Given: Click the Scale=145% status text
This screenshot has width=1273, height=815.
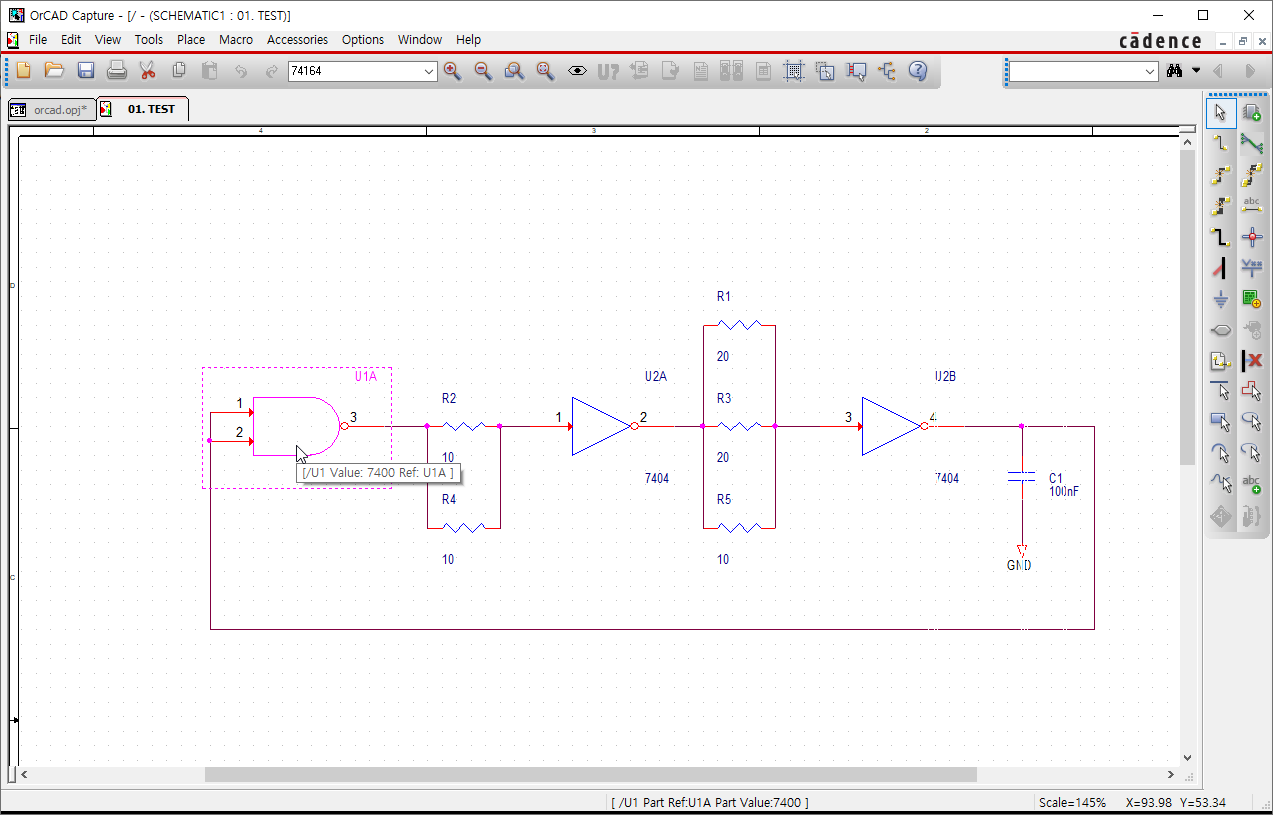Looking at the screenshot, I should (x=1072, y=802).
